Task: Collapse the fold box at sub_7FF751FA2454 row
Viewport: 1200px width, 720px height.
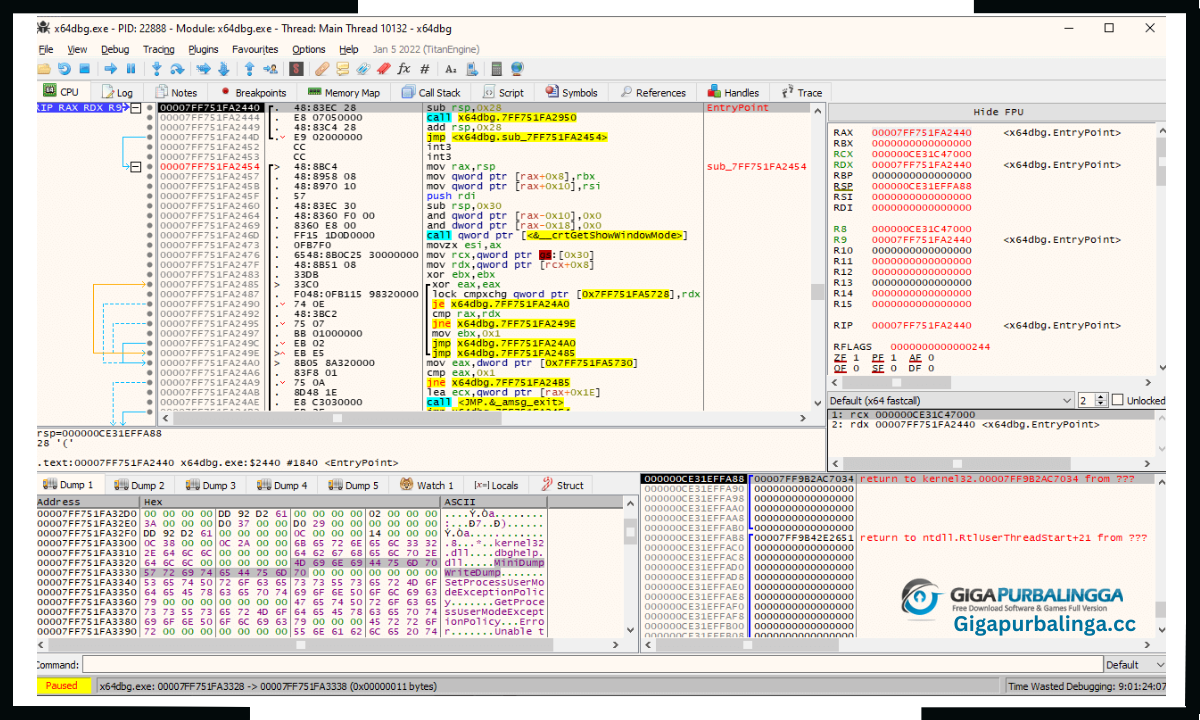Action: (137, 166)
